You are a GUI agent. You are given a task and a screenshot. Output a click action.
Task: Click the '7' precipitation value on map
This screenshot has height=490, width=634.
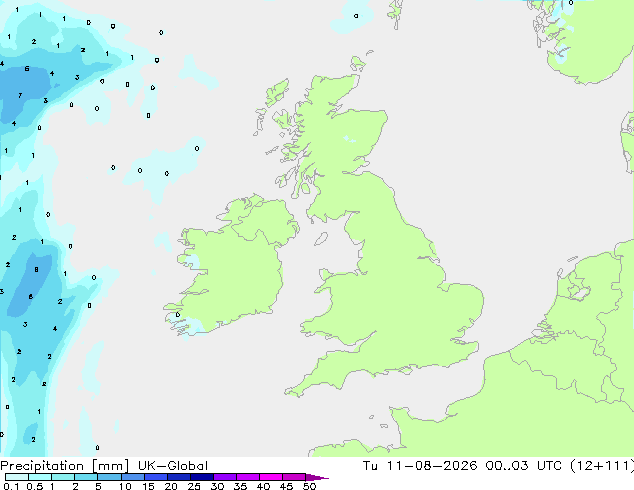coord(20,96)
